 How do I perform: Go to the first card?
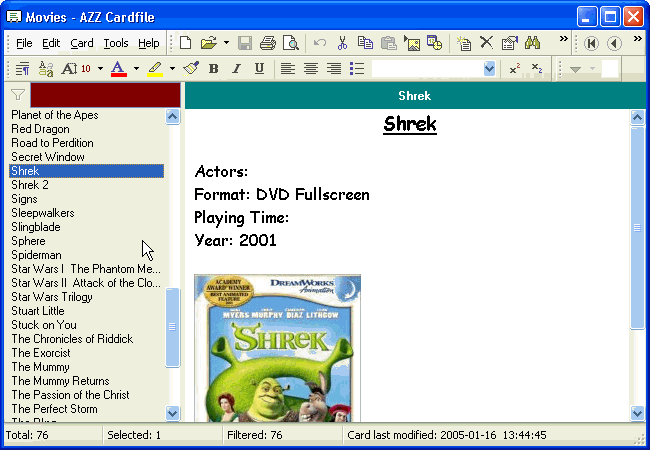tap(591, 43)
